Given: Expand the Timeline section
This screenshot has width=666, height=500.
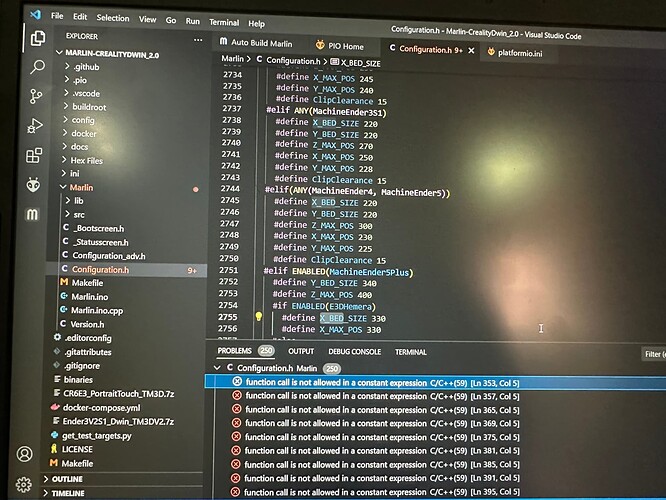Looking at the screenshot, I should point(64,493).
